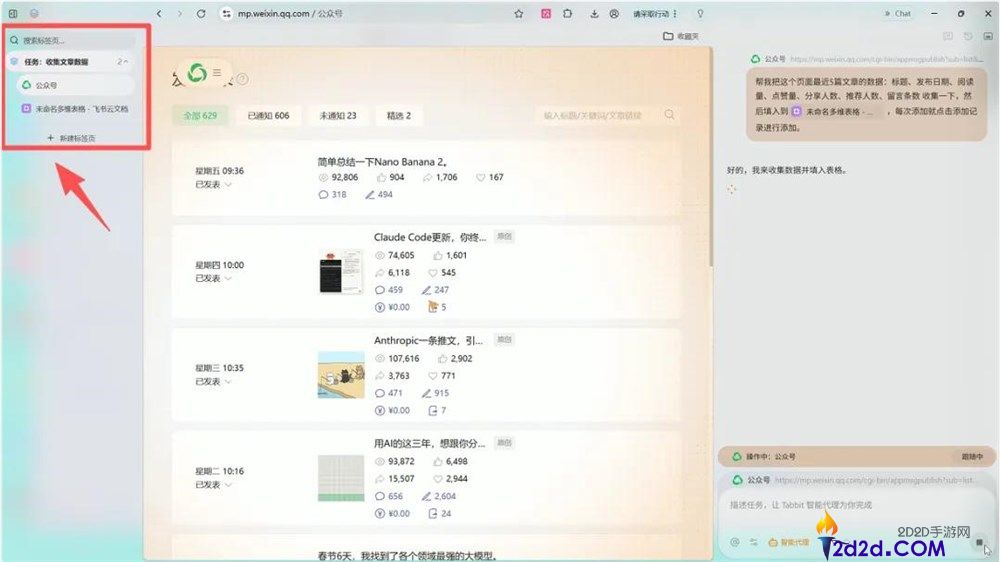Collapse the 任务: 收集文章数据 tab group
This screenshot has height=562, width=1000.
pyautogui.click(x=126, y=62)
